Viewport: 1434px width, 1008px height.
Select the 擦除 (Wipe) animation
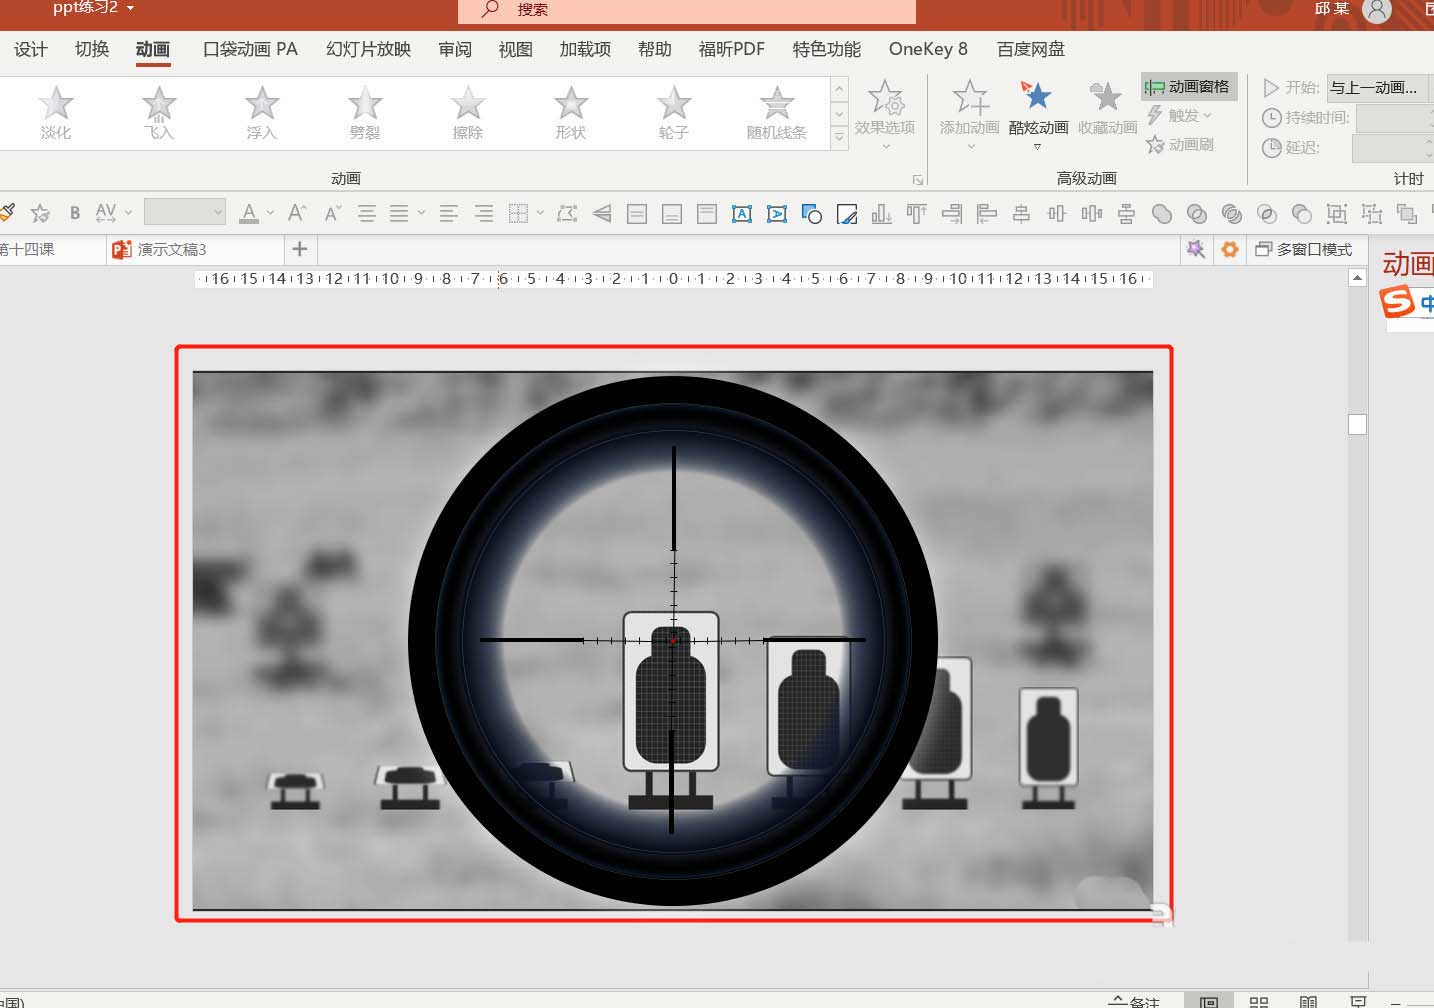click(467, 110)
